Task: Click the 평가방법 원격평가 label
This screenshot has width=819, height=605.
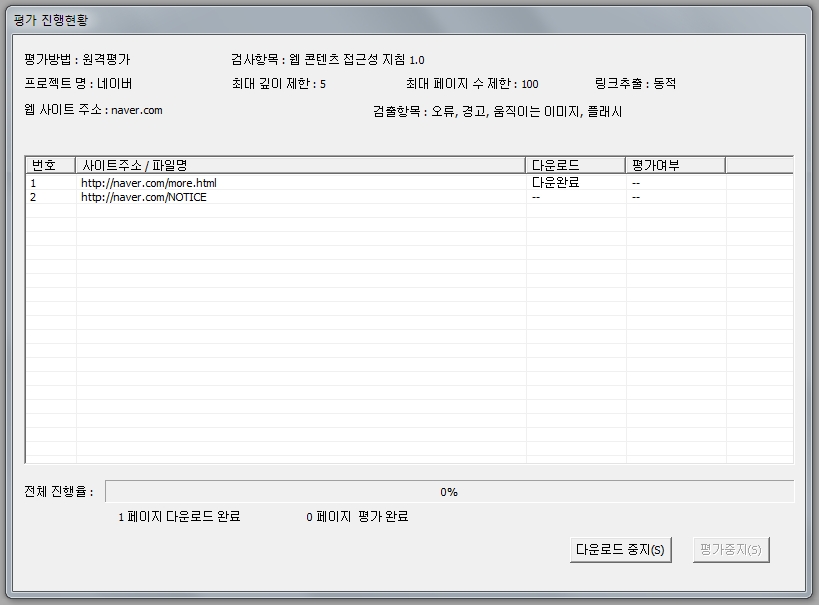Action: pos(77,59)
